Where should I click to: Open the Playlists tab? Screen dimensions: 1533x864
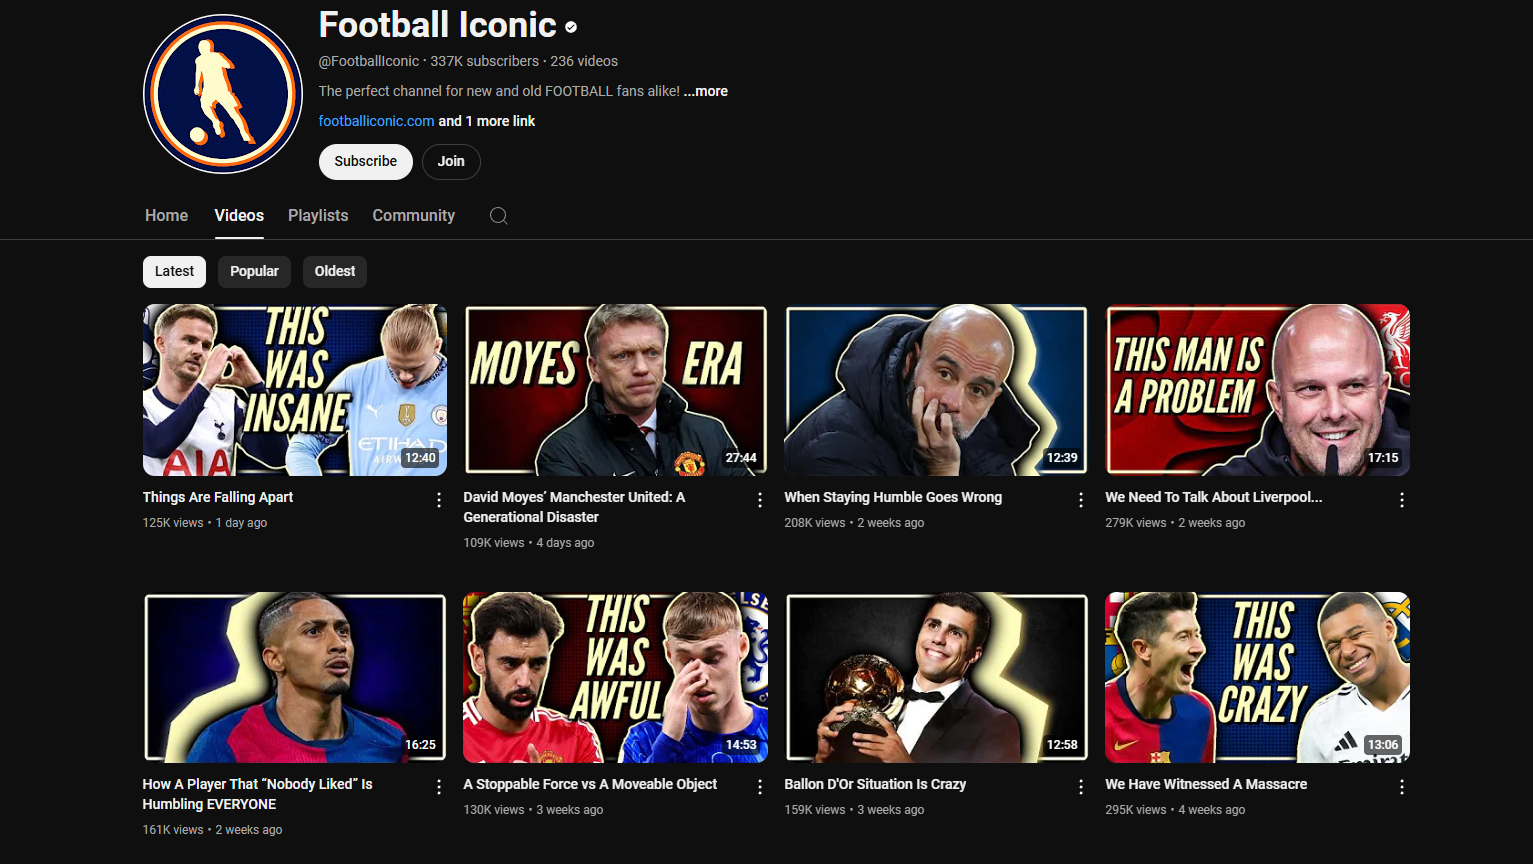pyautogui.click(x=318, y=216)
